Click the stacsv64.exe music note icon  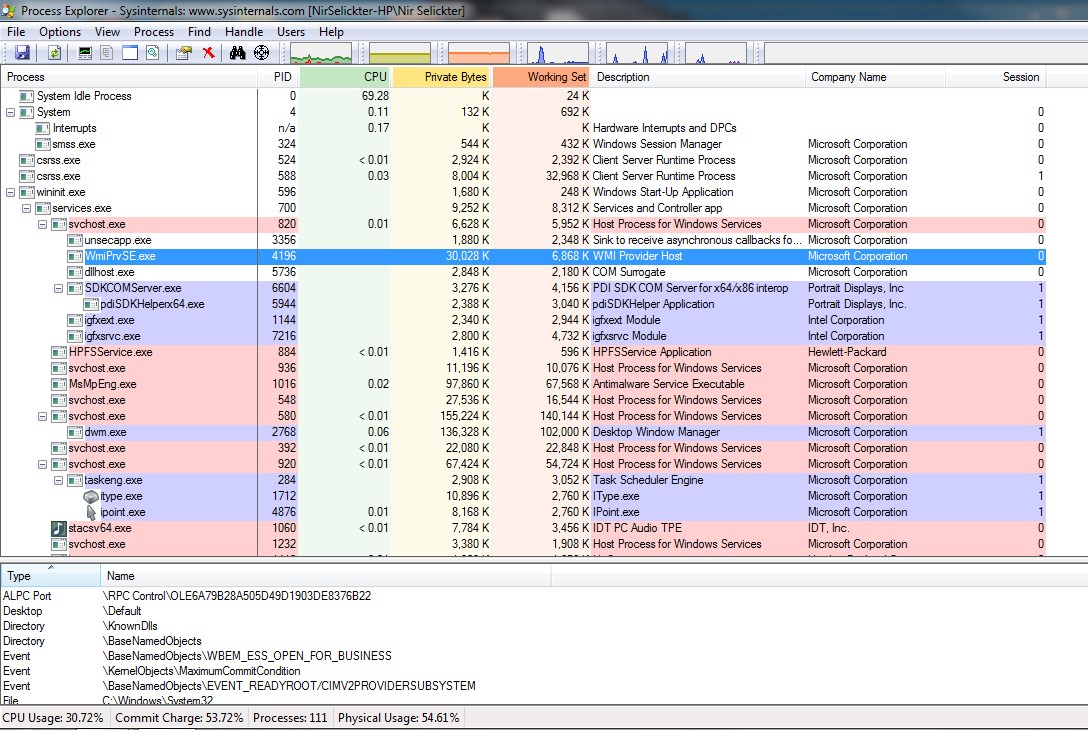click(x=59, y=528)
